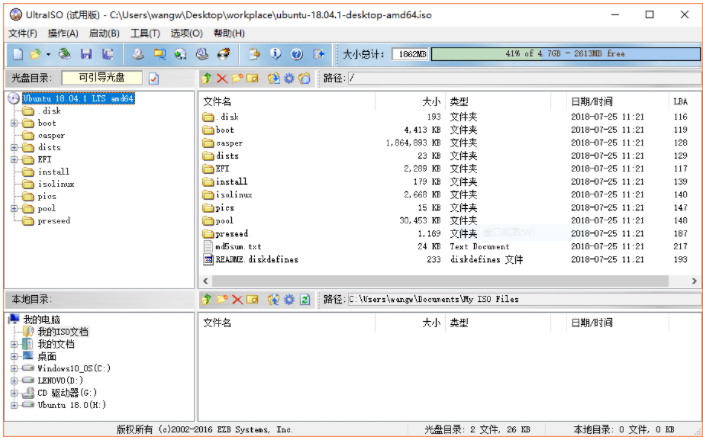This screenshot has width=703, height=440.
Task: Click the folder-clock icon in disc toolbar
Action: coord(304,78)
